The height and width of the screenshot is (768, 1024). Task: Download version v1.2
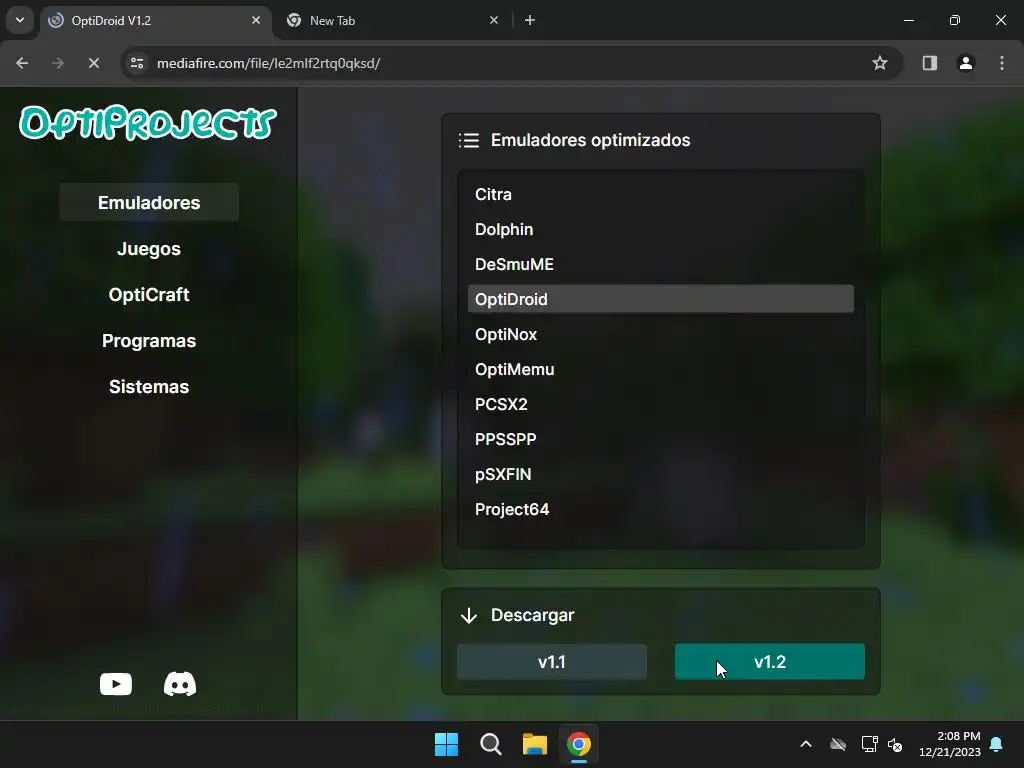pos(769,662)
